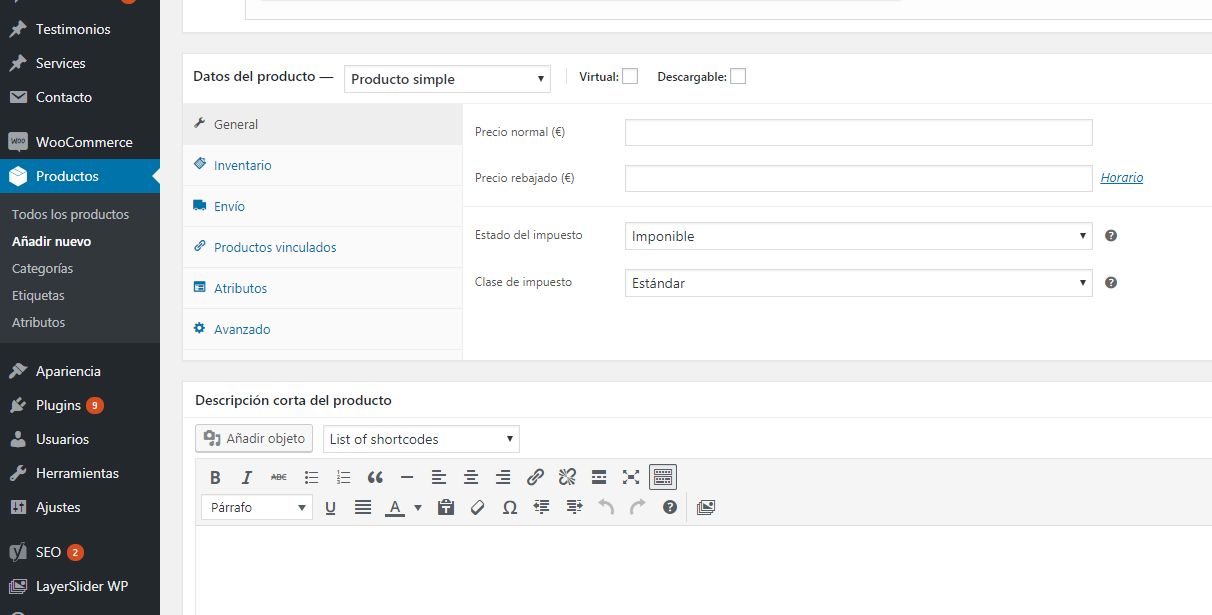
Task: Toggle the toolbar kitchen sink button
Action: (663, 477)
